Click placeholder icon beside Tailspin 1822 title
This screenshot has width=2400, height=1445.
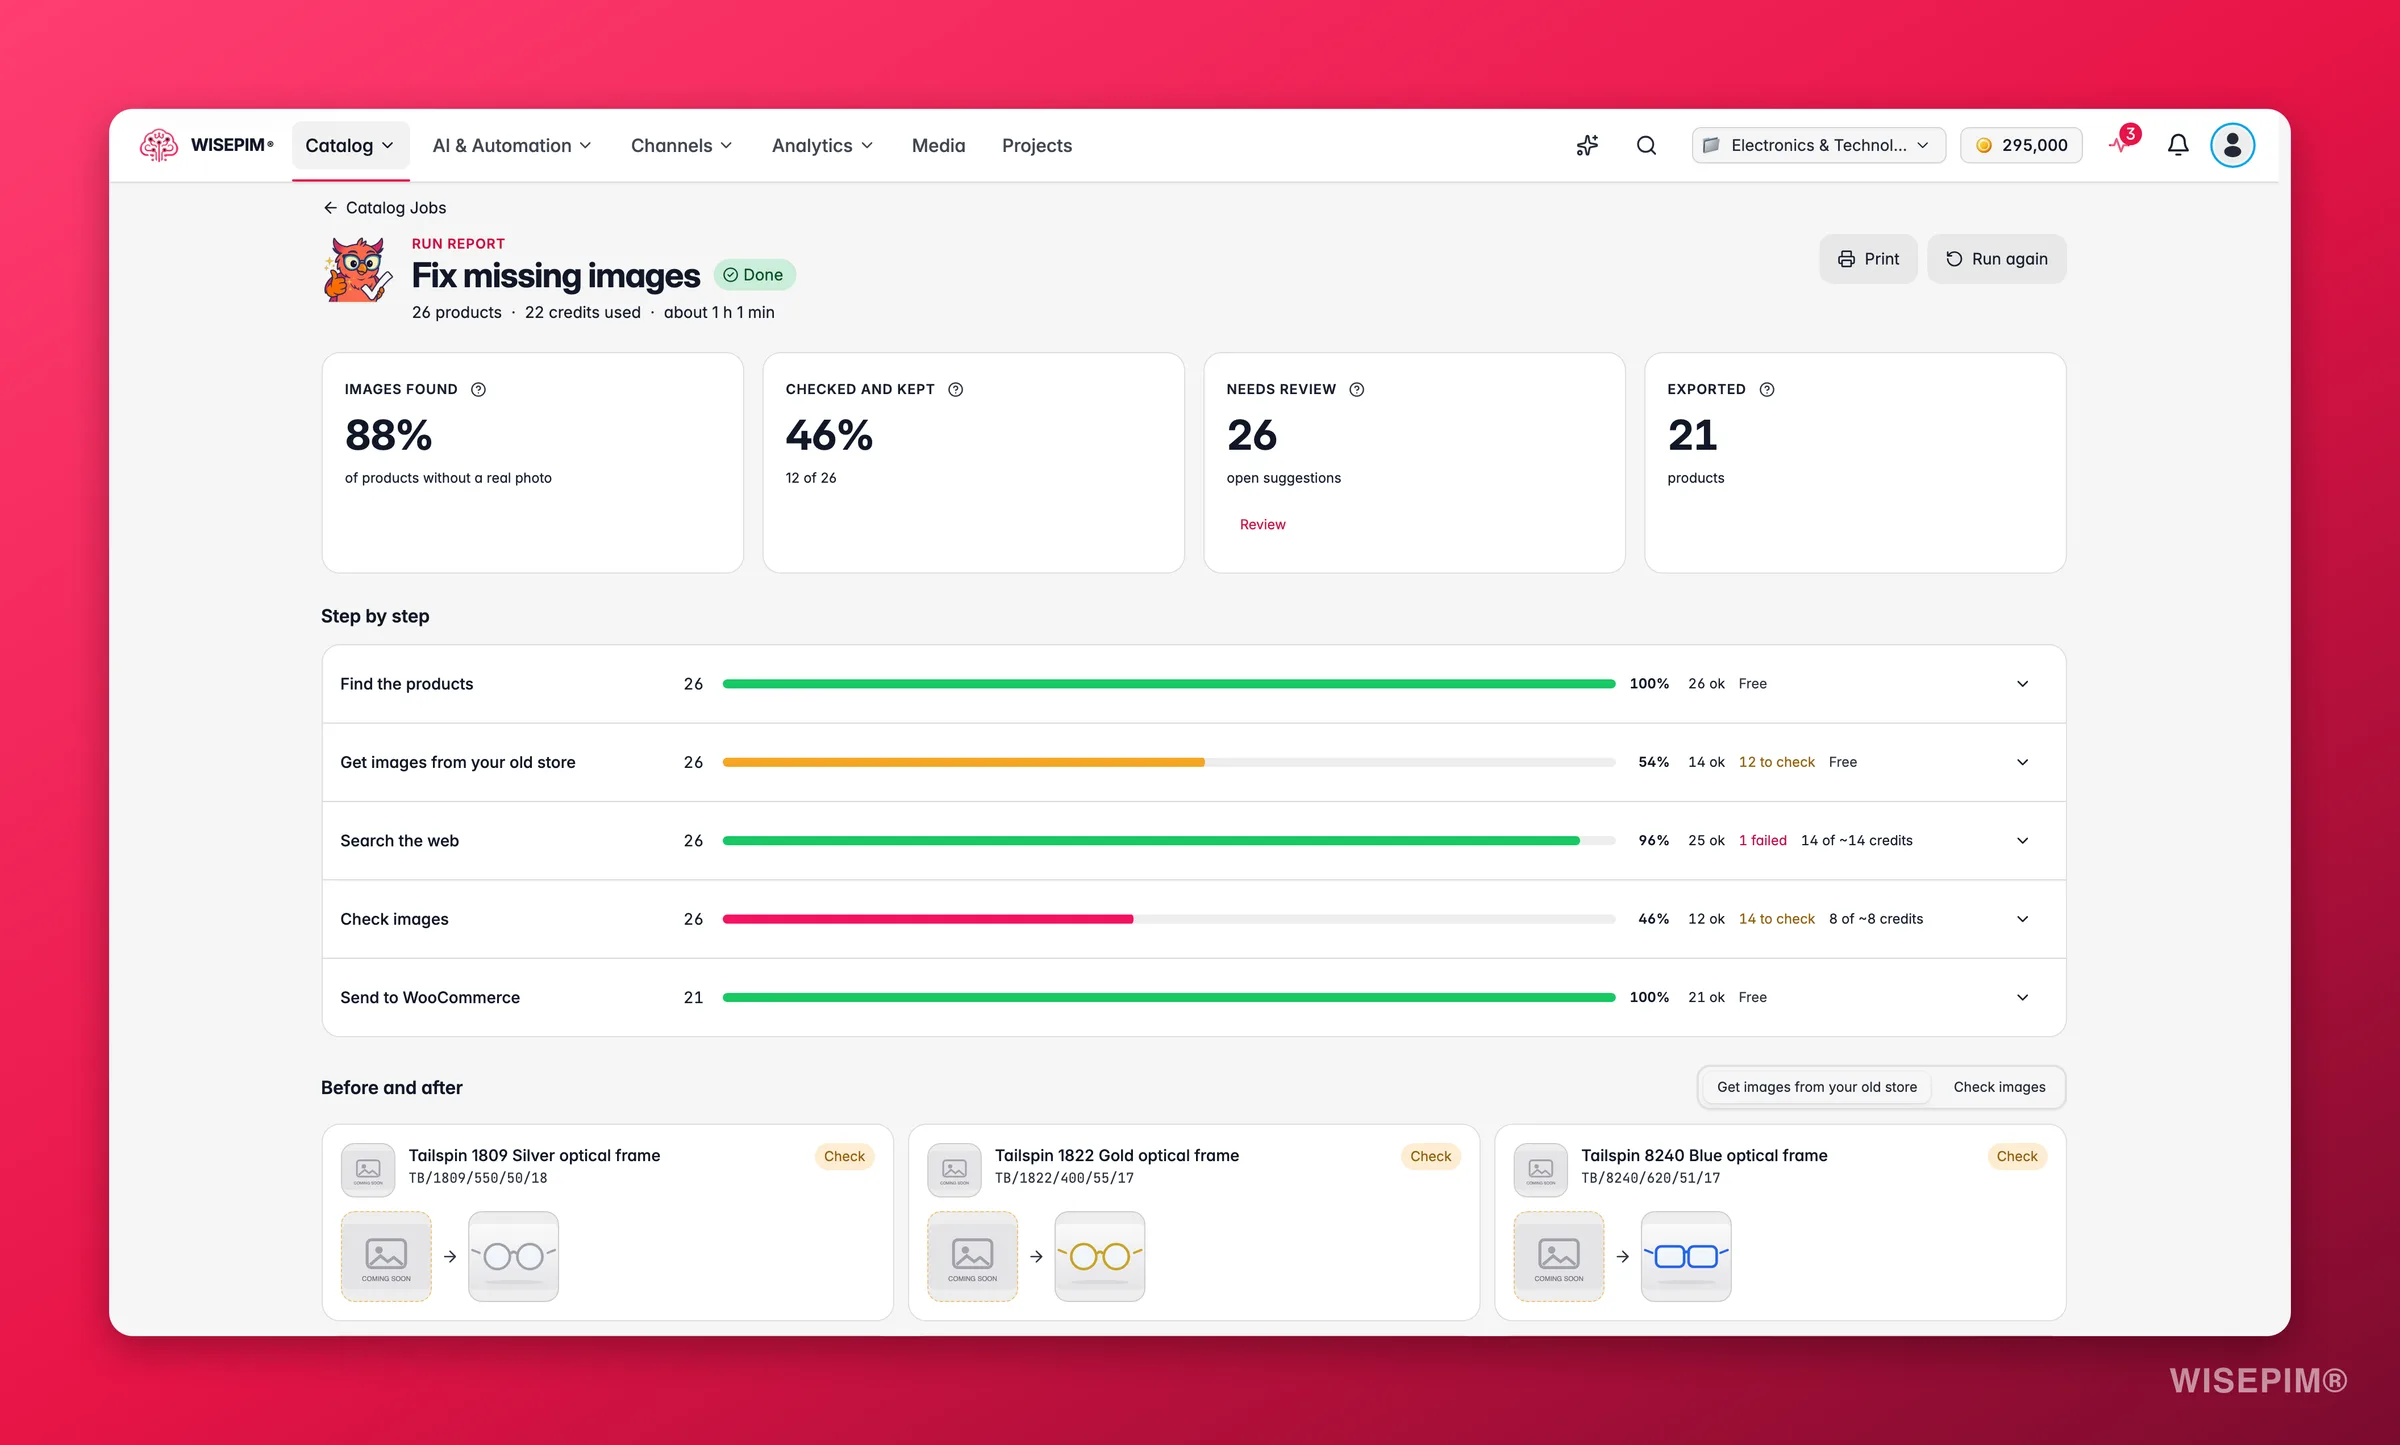click(954, 1170)
